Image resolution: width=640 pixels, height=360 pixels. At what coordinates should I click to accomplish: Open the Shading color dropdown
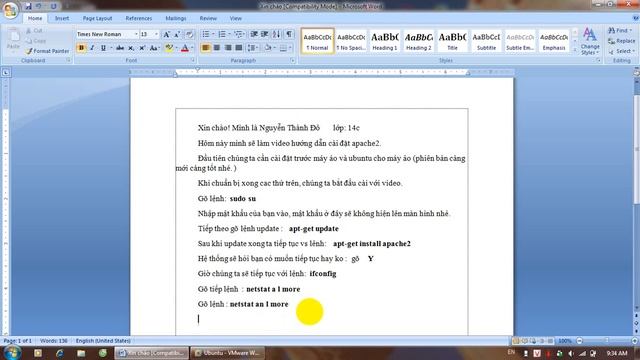[x=274, y=48]
